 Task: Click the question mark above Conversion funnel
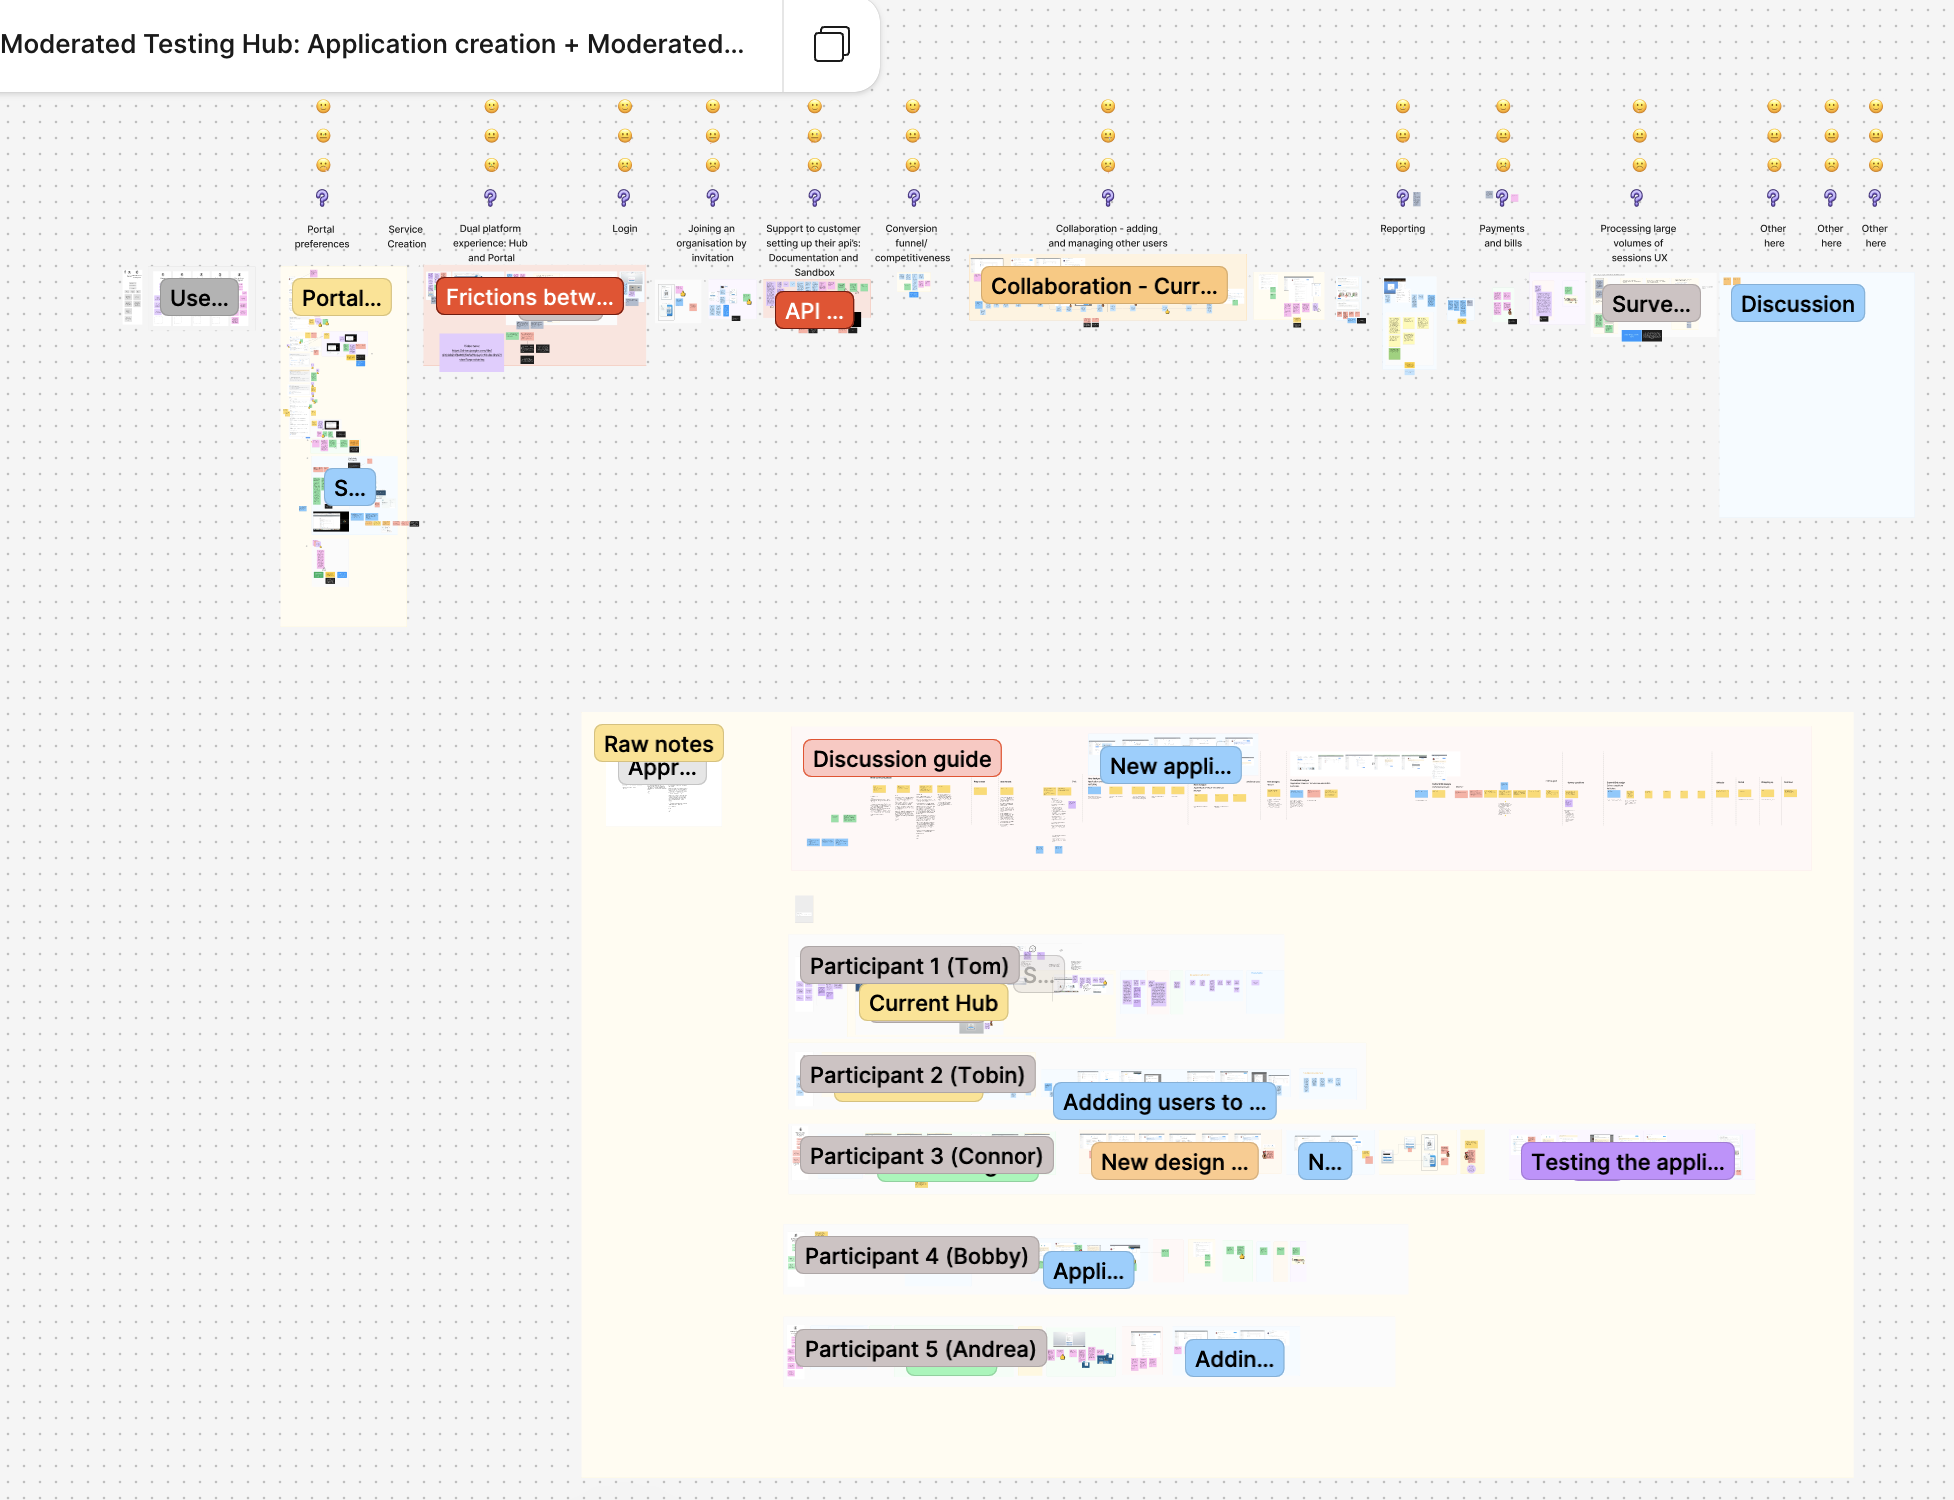click(x=913, y=198)
